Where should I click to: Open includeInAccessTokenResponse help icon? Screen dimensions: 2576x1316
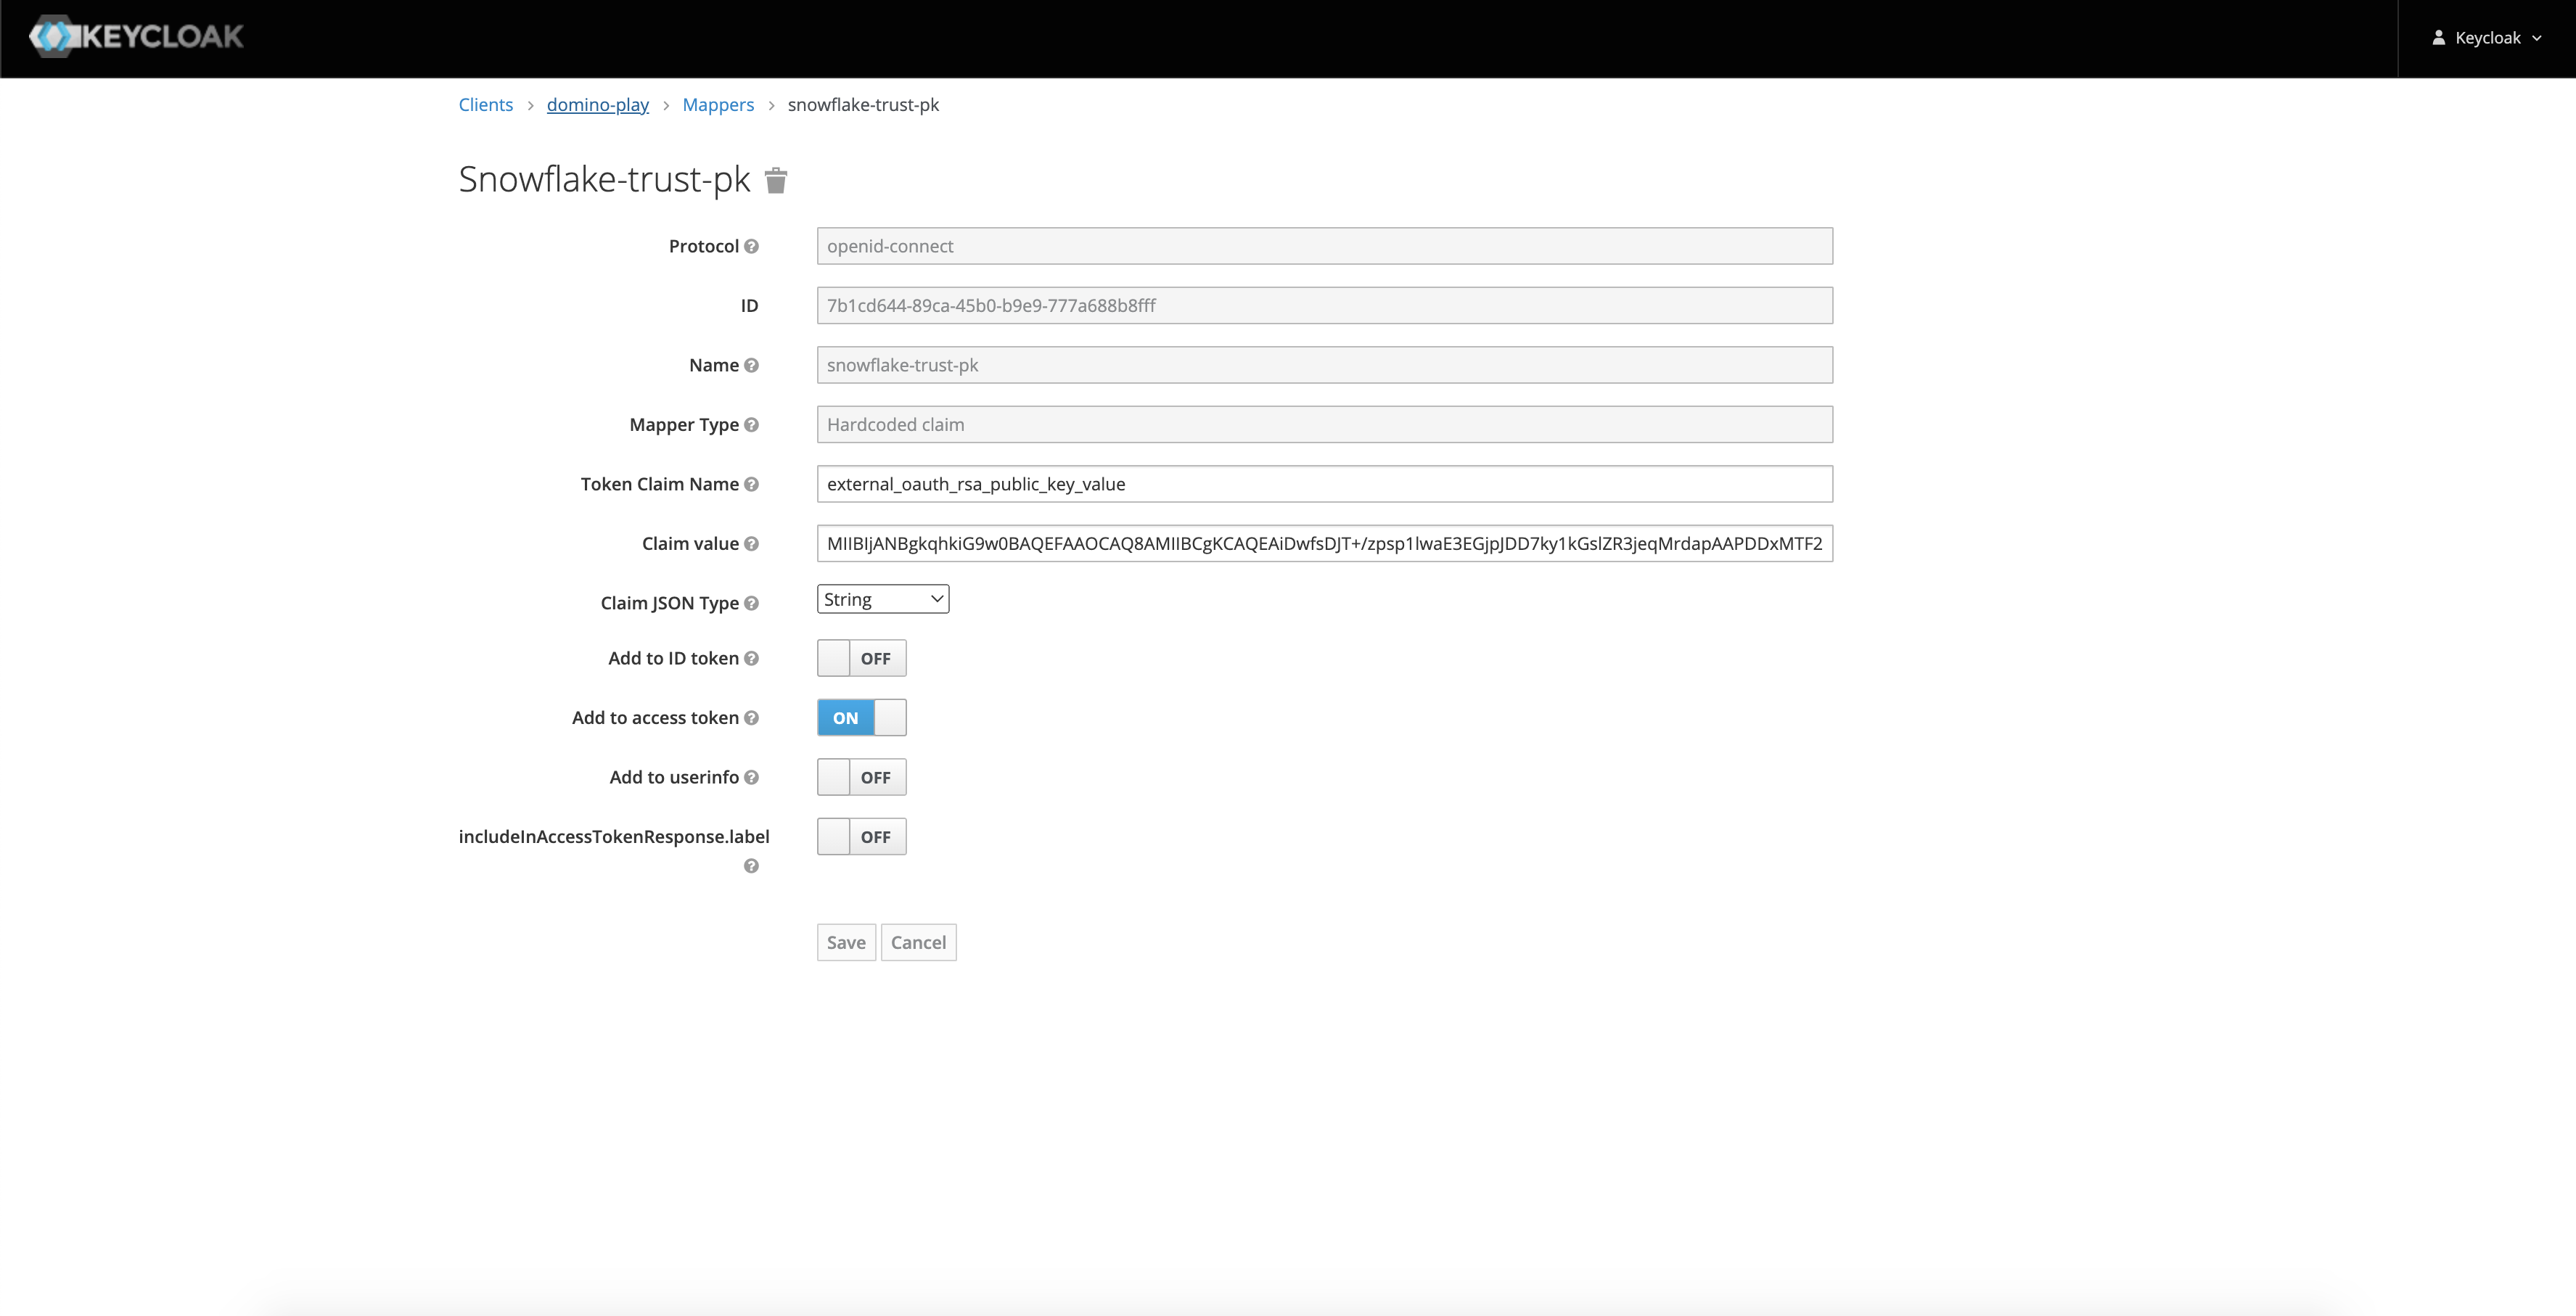pos(751,866)
